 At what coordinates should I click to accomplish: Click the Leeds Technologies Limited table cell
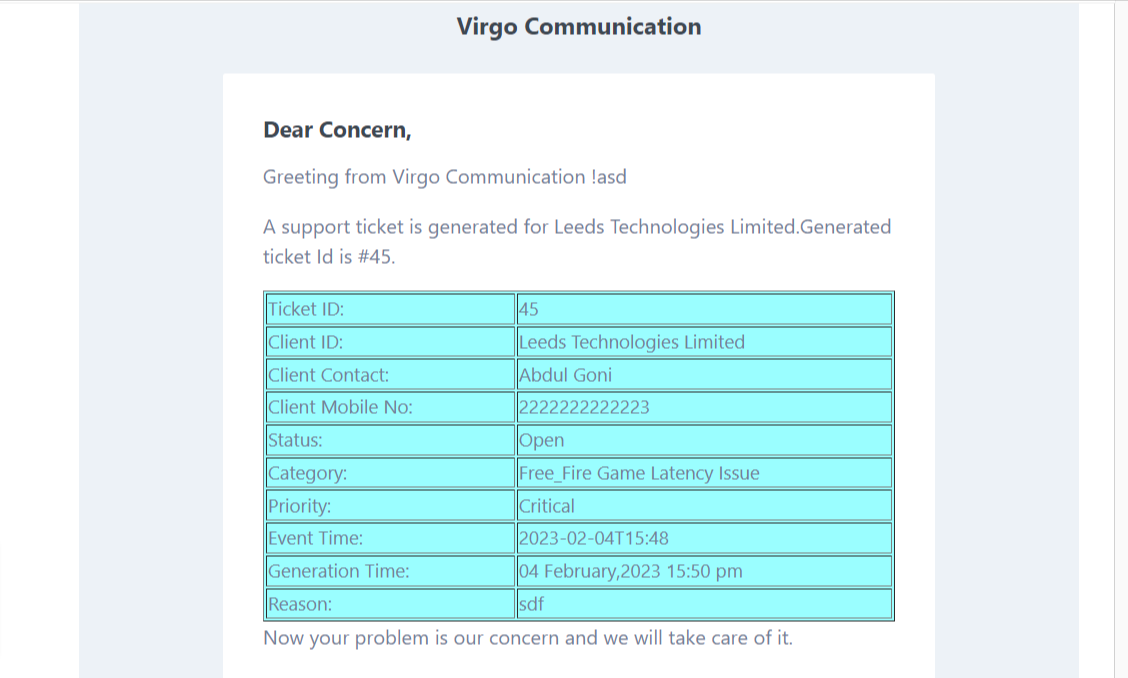pos(704,342)
